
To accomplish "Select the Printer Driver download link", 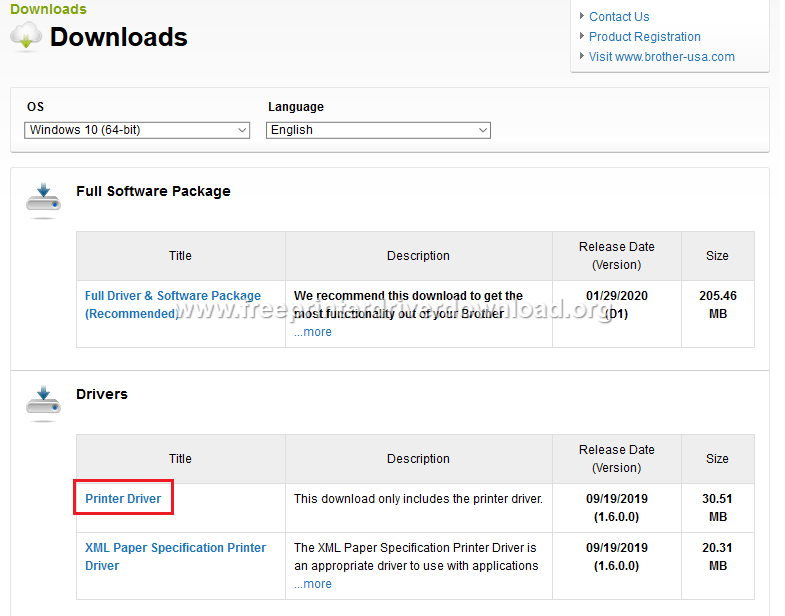I will 123,498.
